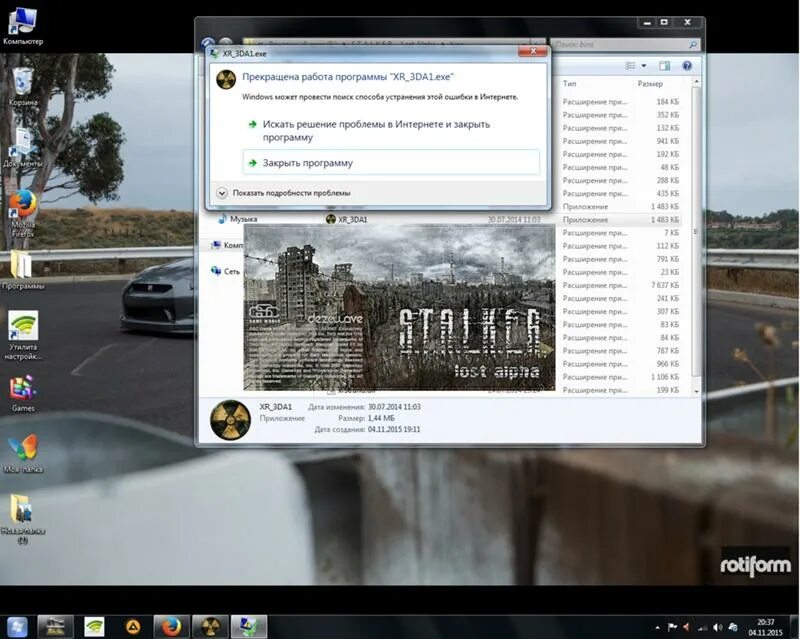
Task: Open the Action Center flag tray icon
Action: pos(672,627)
